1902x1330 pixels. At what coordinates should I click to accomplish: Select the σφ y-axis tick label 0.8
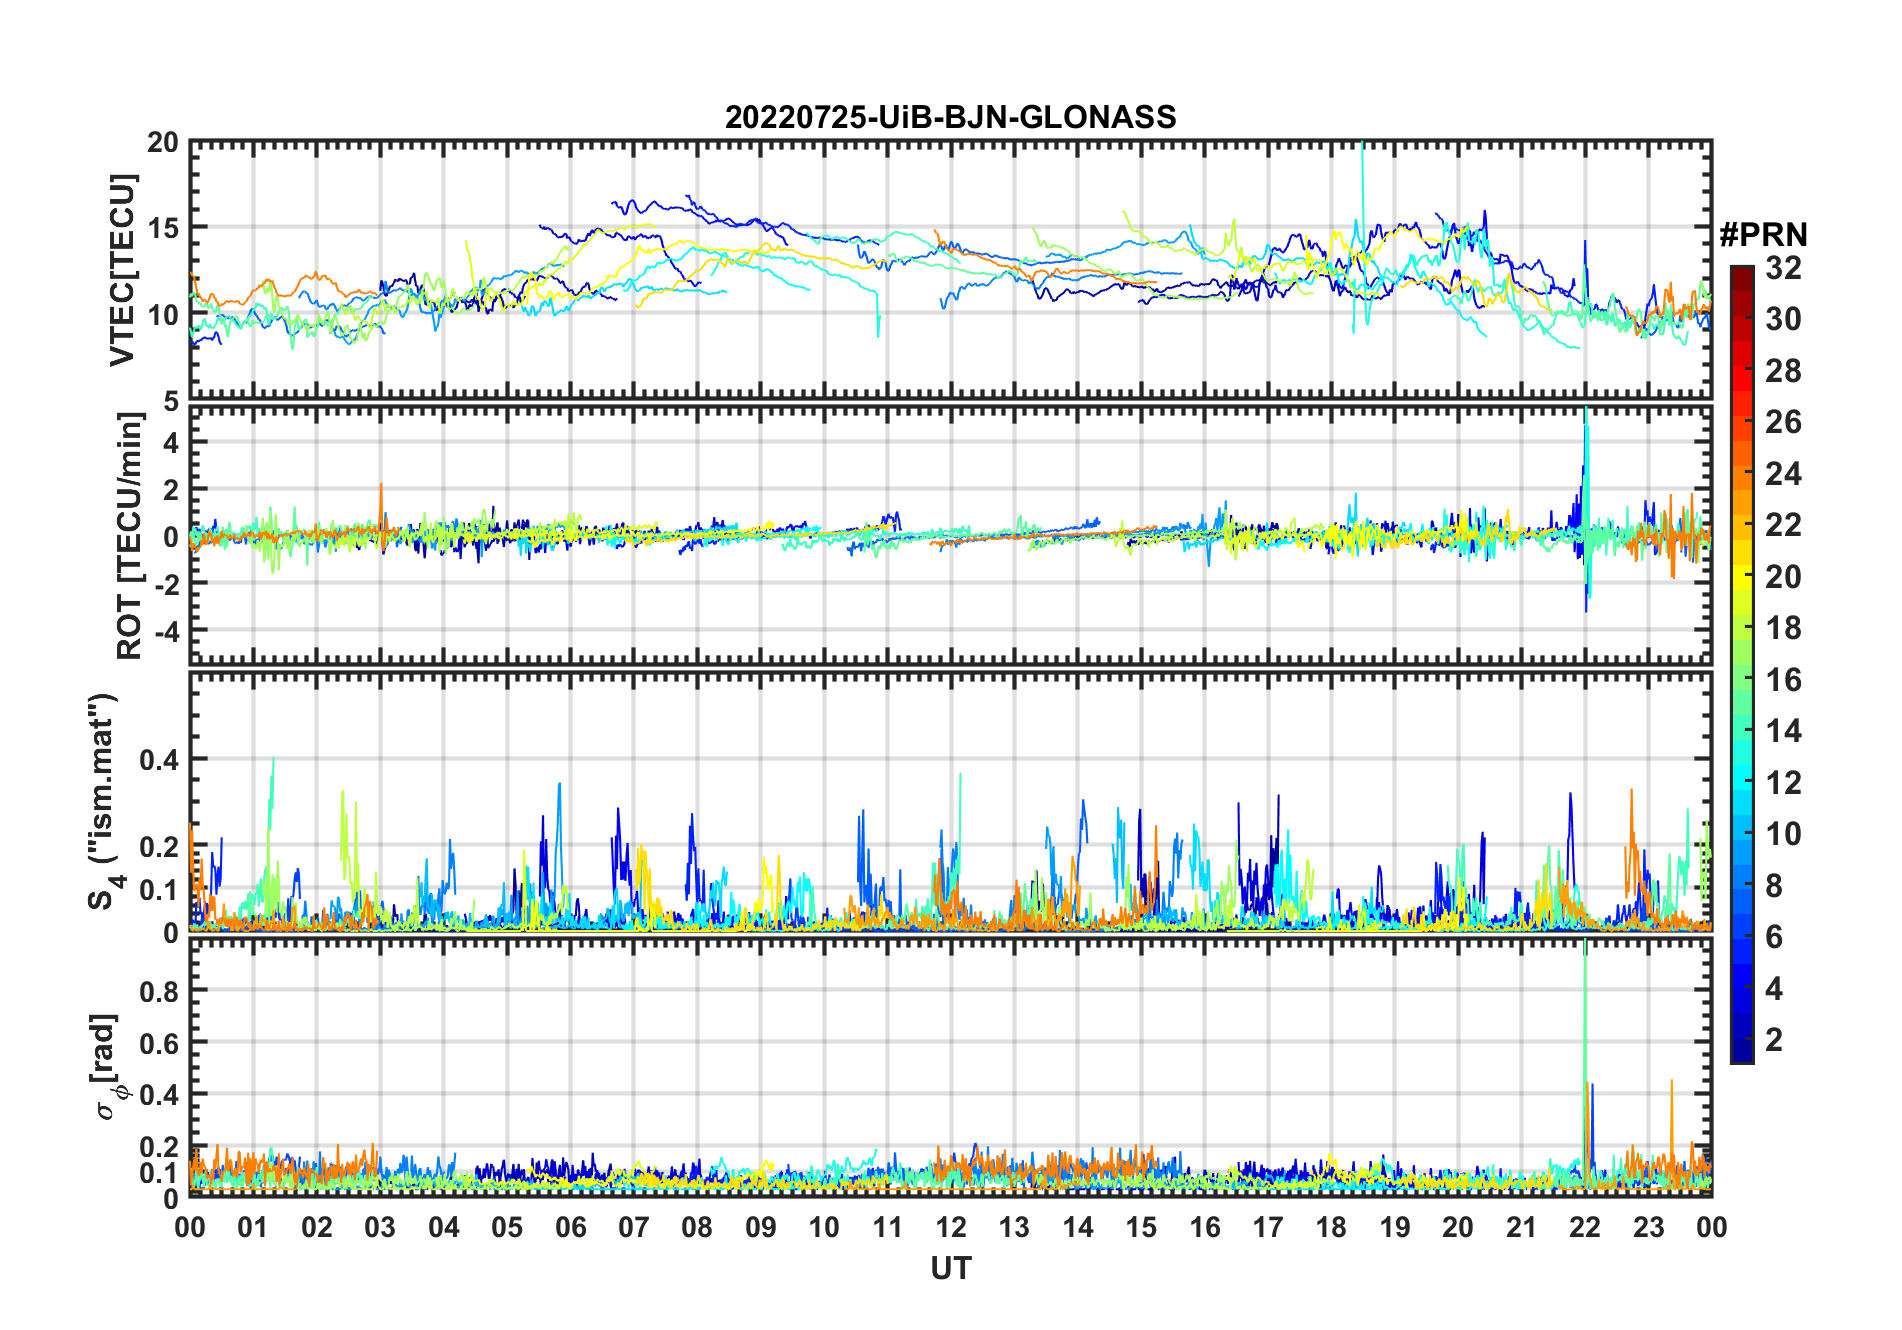159,991
